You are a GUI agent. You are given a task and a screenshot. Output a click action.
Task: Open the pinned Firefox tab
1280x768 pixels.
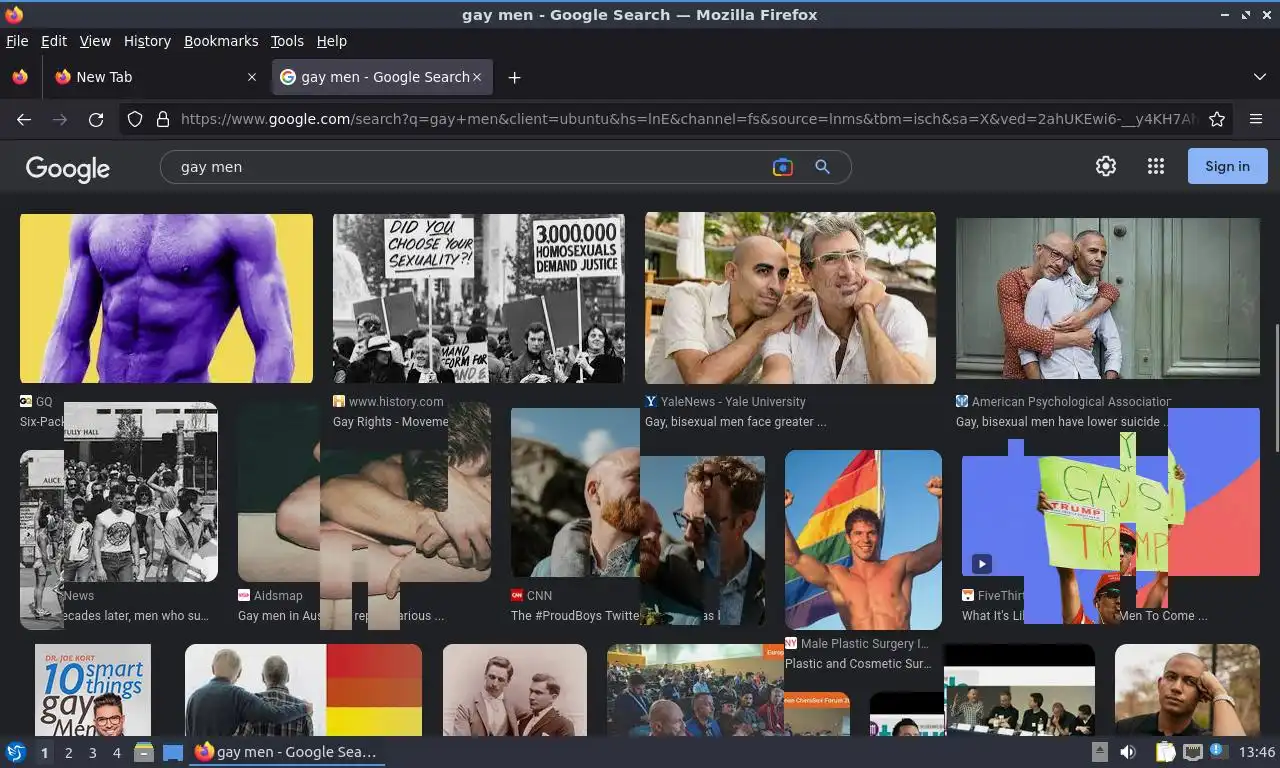(20, 77)
